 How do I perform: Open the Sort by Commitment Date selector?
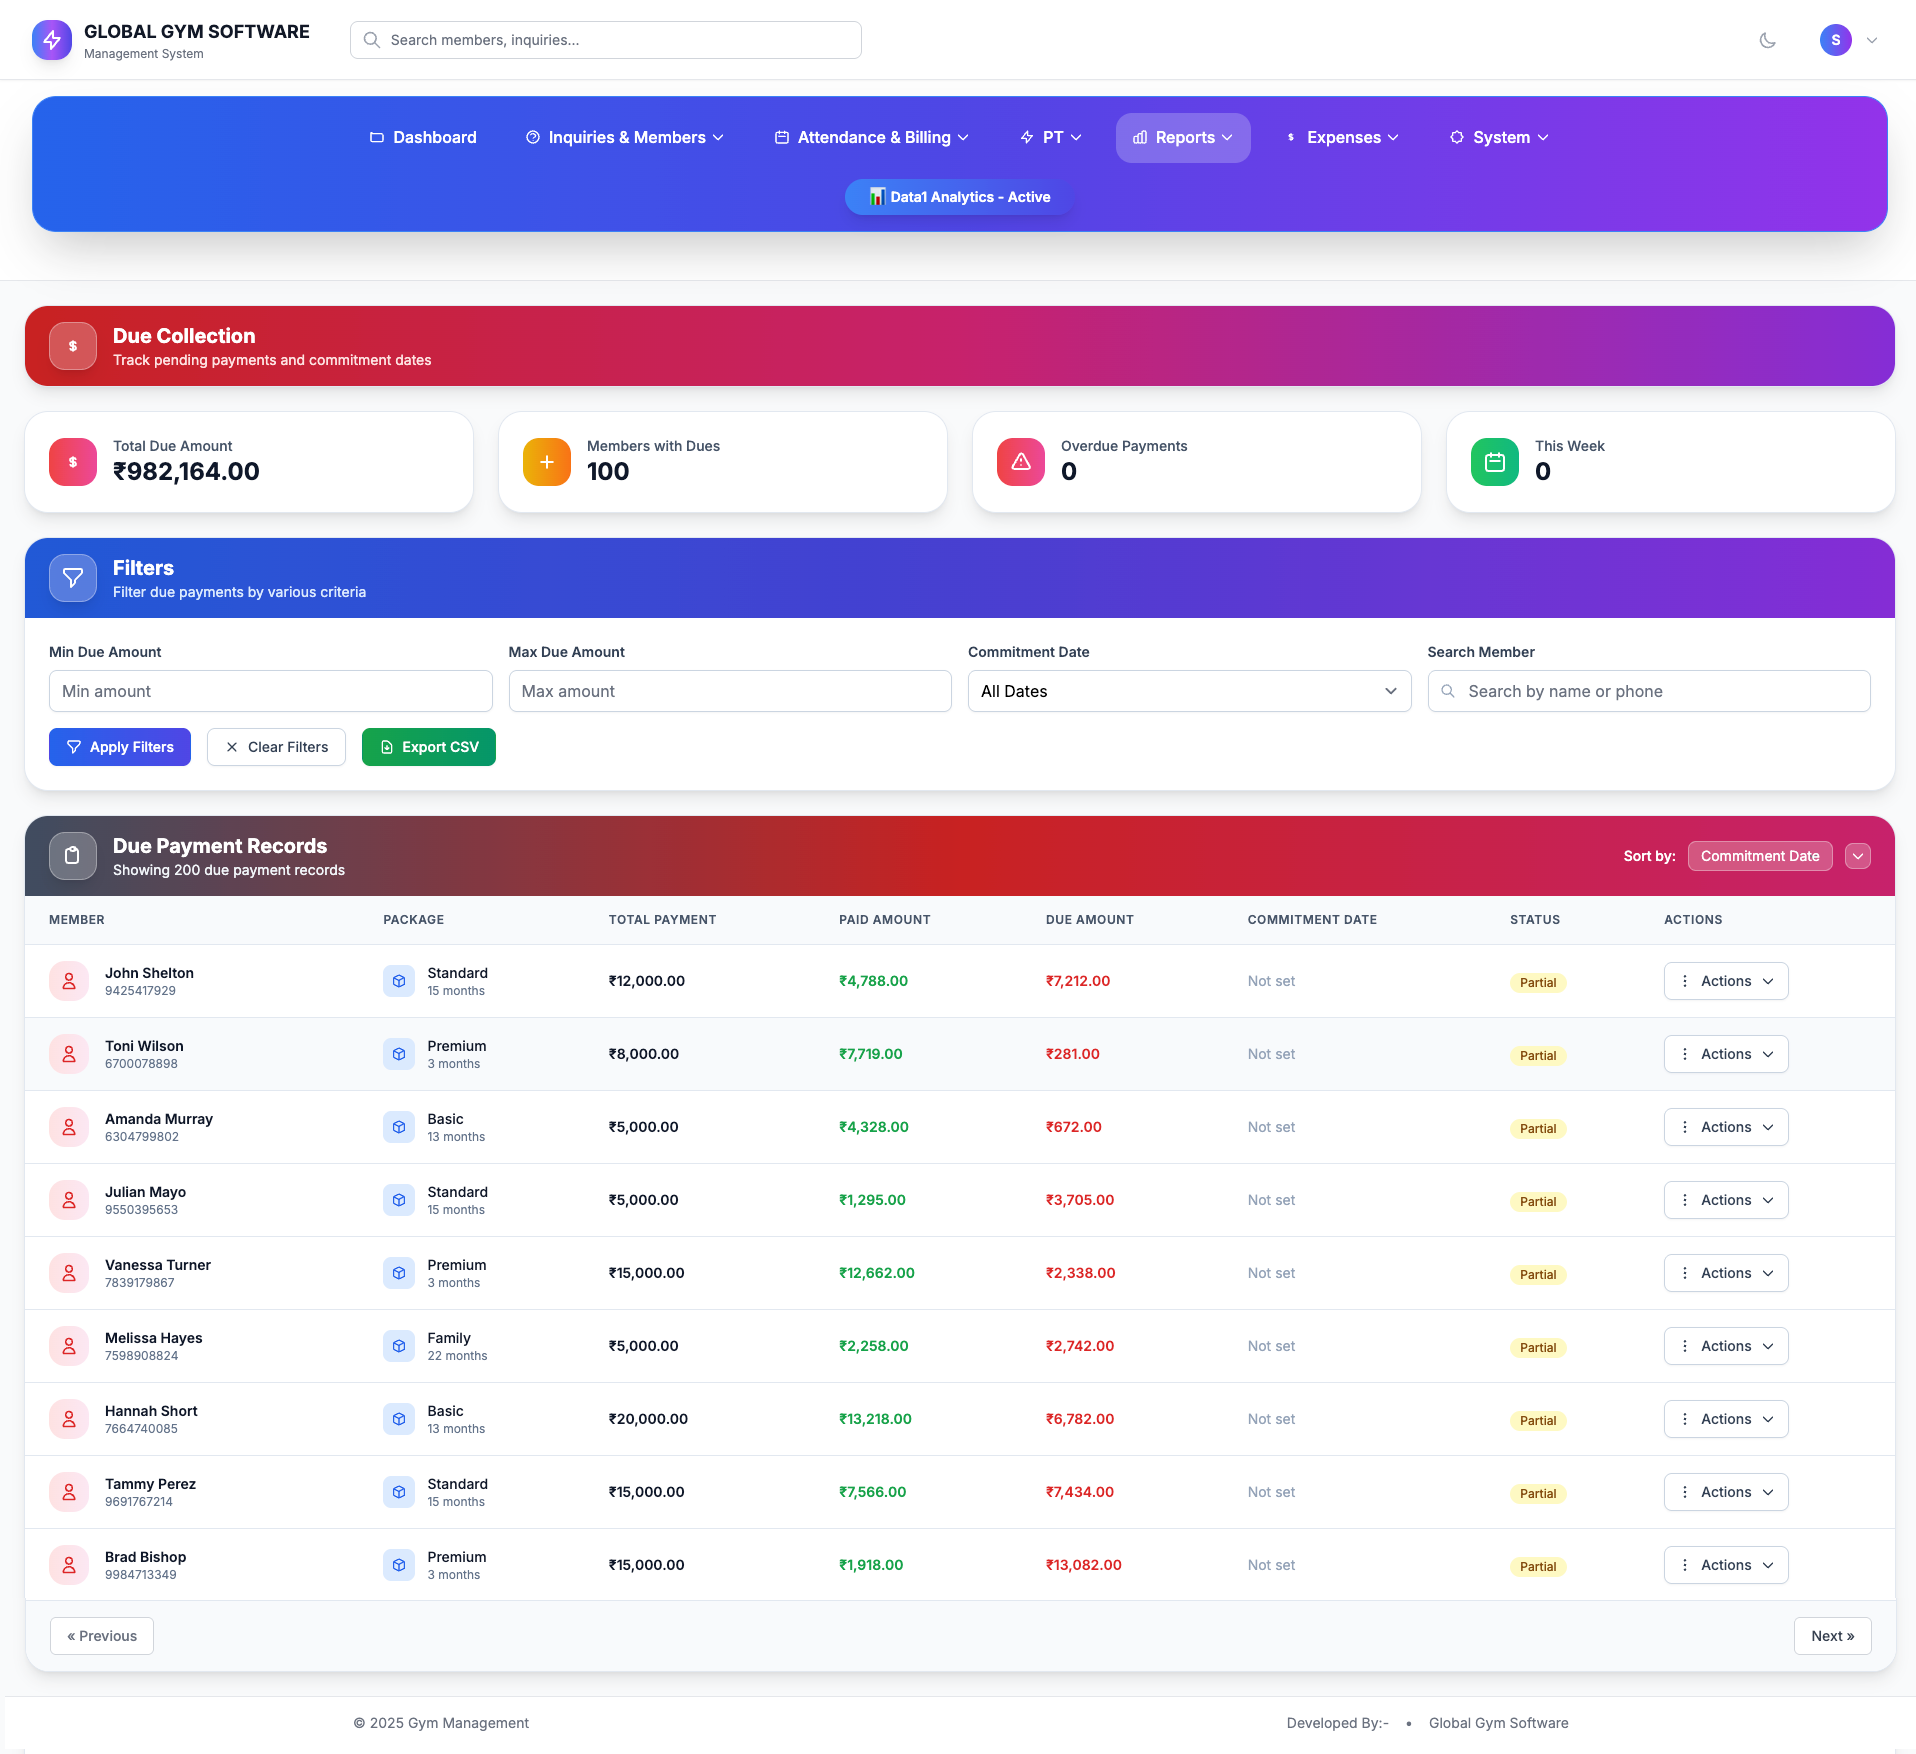tap(1759, 856)
